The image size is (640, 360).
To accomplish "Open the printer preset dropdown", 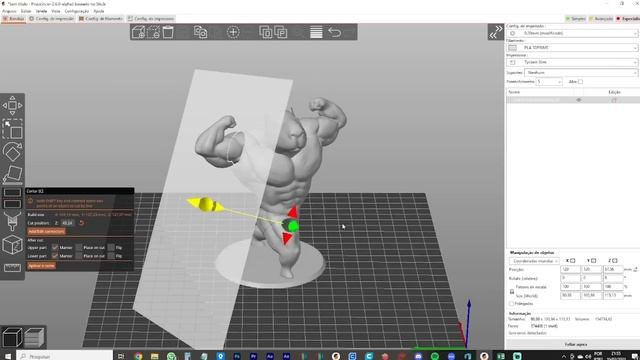I will pos(572,62).
